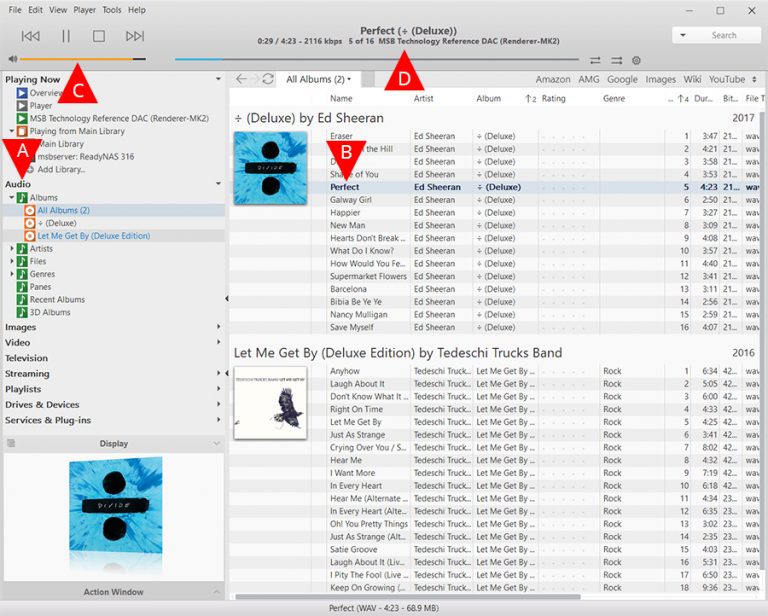Skip to the next track
This screenshot has height=616, width=768.
pyautogui.click(x=135, y=36)
